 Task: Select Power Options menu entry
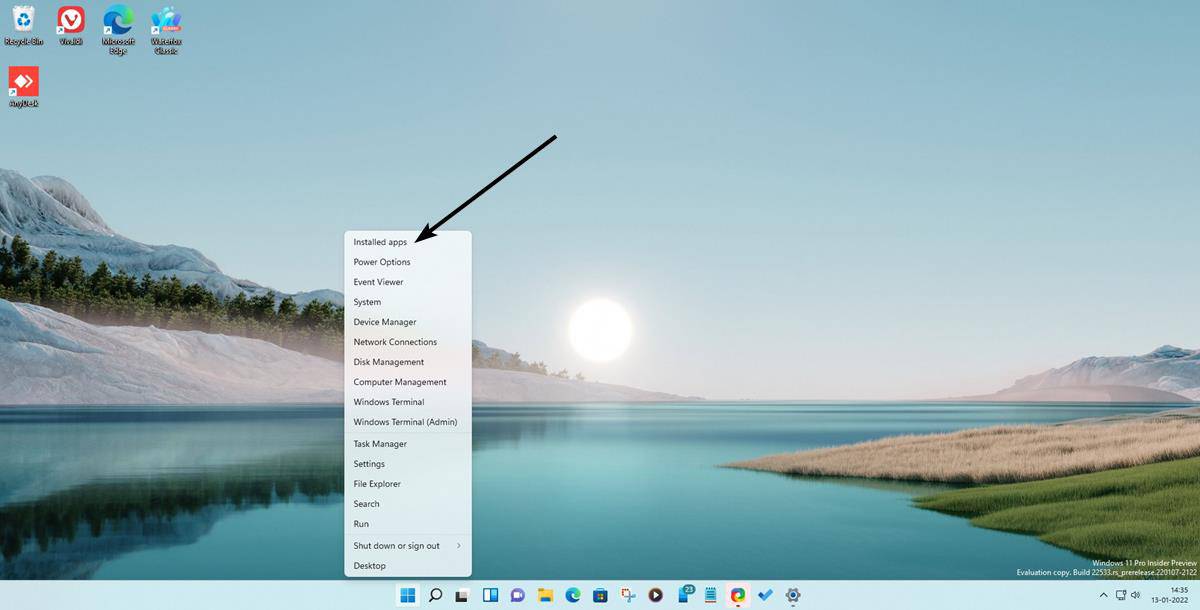click(x=408, y=262)
